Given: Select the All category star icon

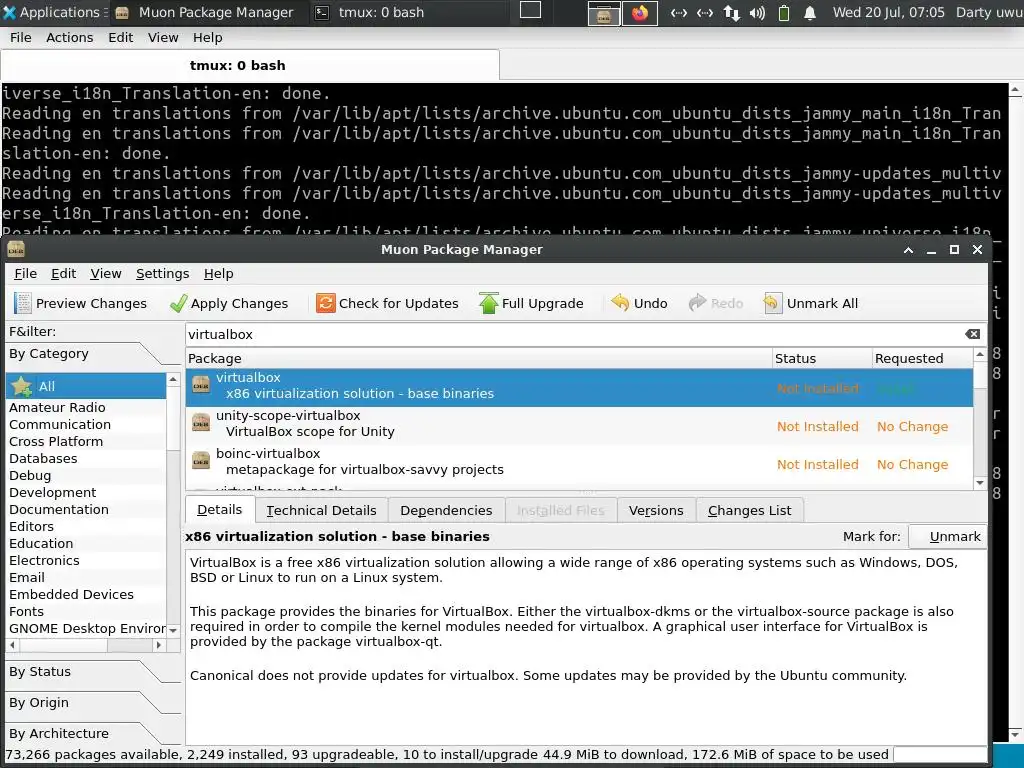Looking at the screenshot, I should 22,386.
